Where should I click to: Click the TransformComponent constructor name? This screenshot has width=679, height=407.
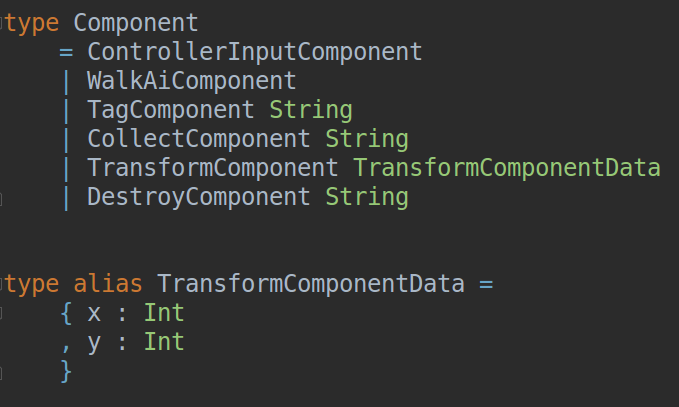[x=213, y=168]
